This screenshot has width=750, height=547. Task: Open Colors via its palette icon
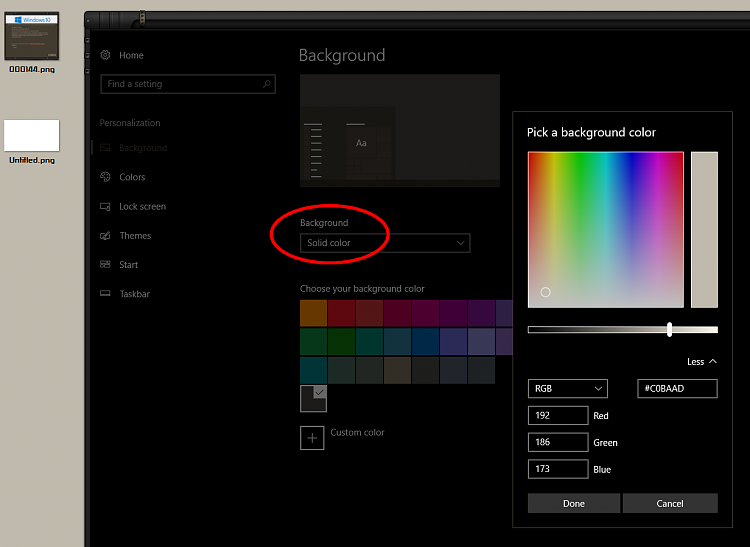[x=106, y=177]
